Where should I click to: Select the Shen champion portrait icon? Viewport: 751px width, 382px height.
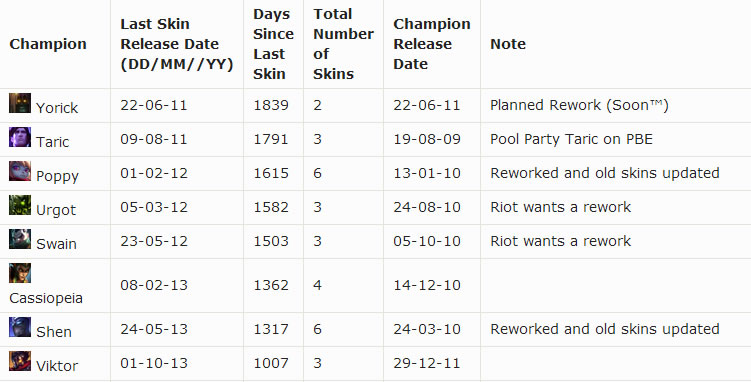click(20, 327)
